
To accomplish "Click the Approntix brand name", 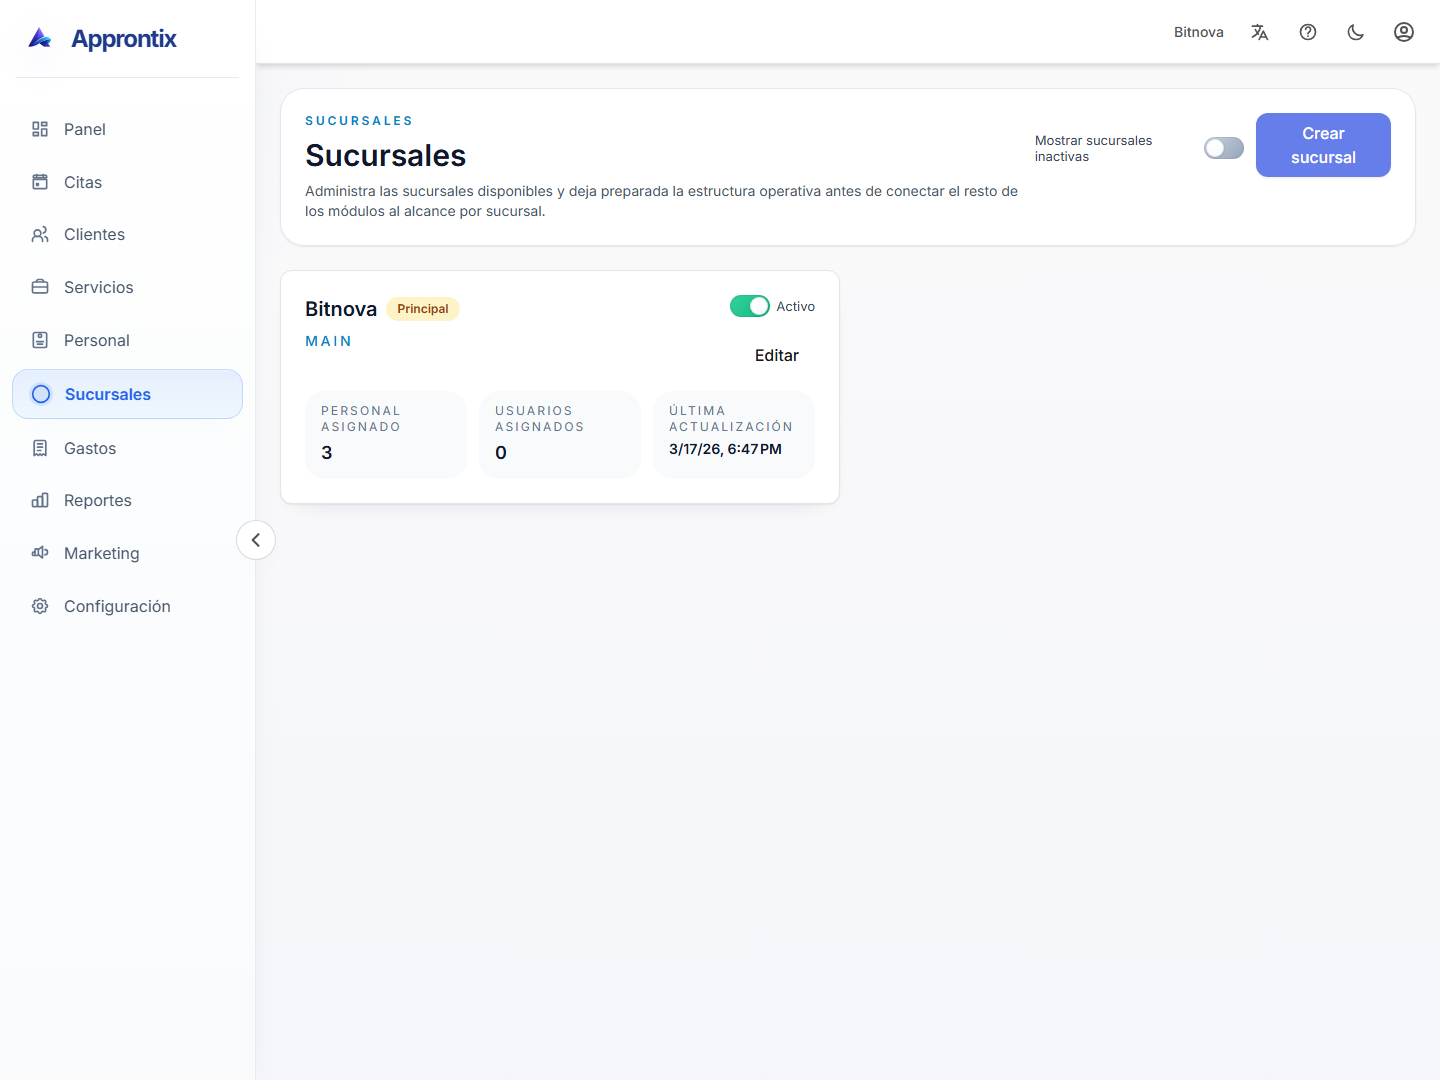I will [124, 39].
